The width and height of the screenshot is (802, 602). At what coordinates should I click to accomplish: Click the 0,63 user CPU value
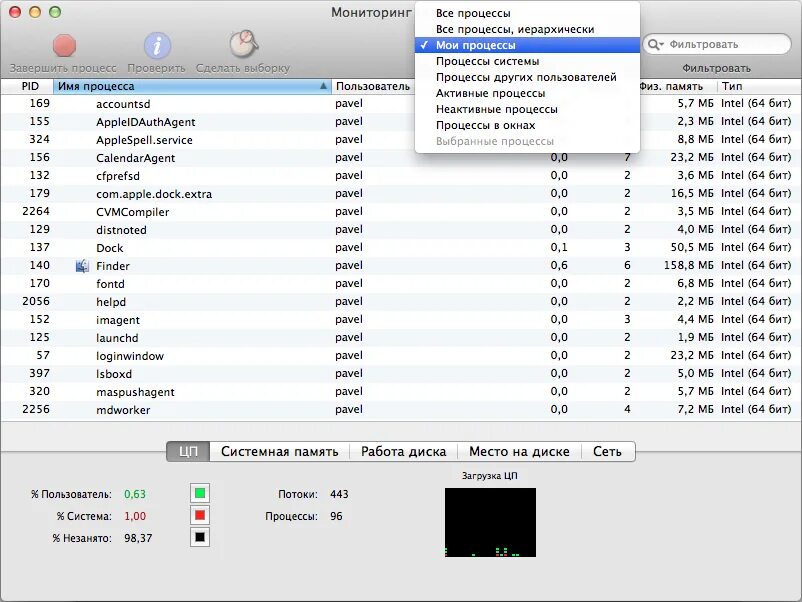coord(135,494)
